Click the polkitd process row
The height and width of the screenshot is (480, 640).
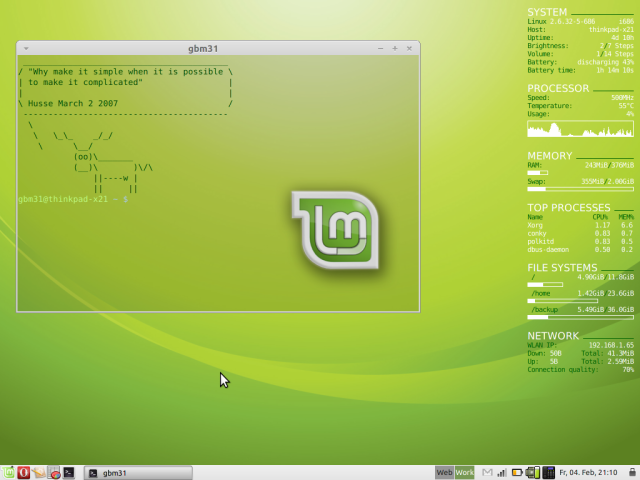tap(580, 241)
